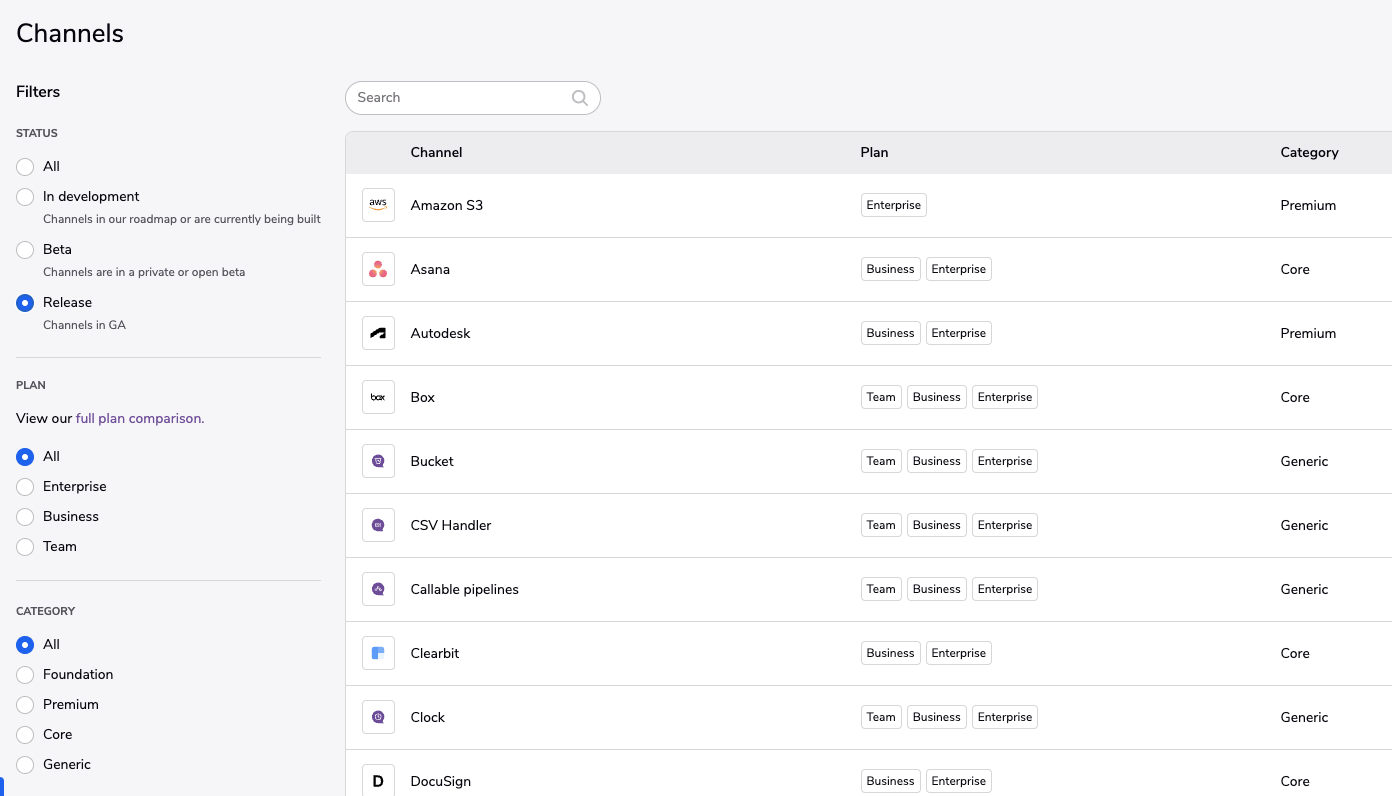Click the Team tag in Callable pipelines row
Viewport: 1392px width, 796px height.
pyautogui.click(x=881, y=589)
